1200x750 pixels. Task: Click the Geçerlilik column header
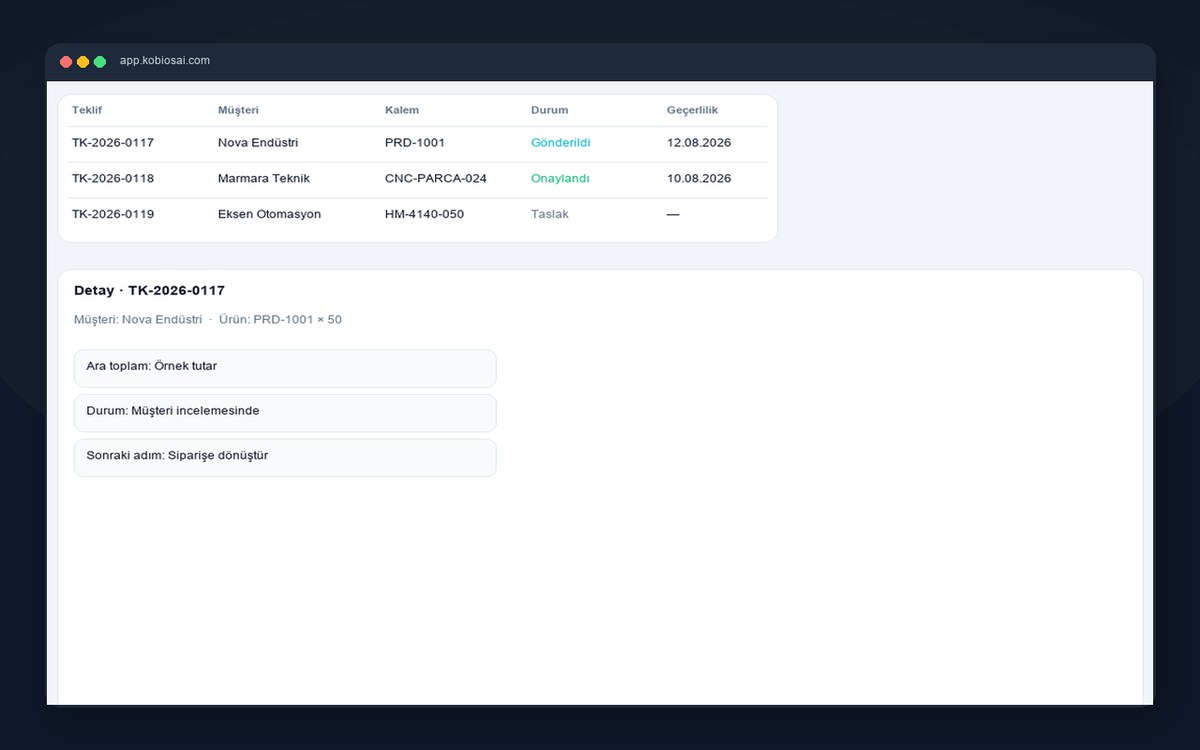692,110
